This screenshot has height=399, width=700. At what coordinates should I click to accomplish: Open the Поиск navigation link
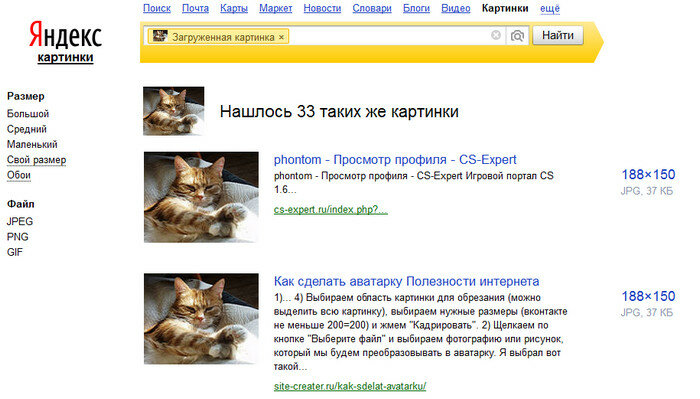click(157, 8)
